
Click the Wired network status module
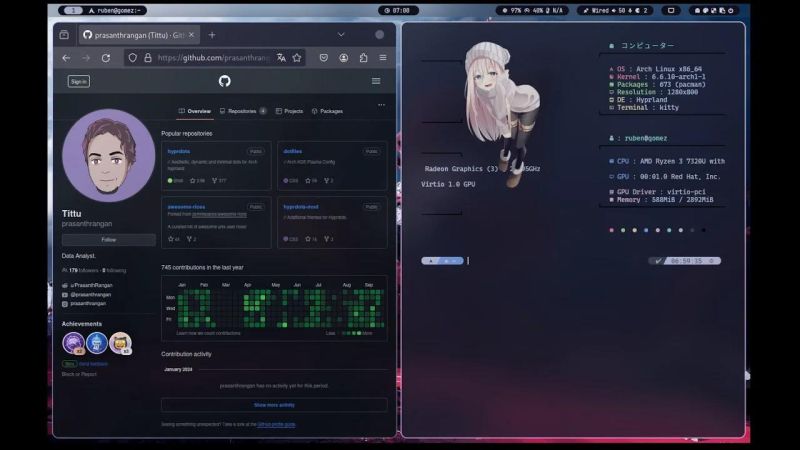(x=615, y=10)
